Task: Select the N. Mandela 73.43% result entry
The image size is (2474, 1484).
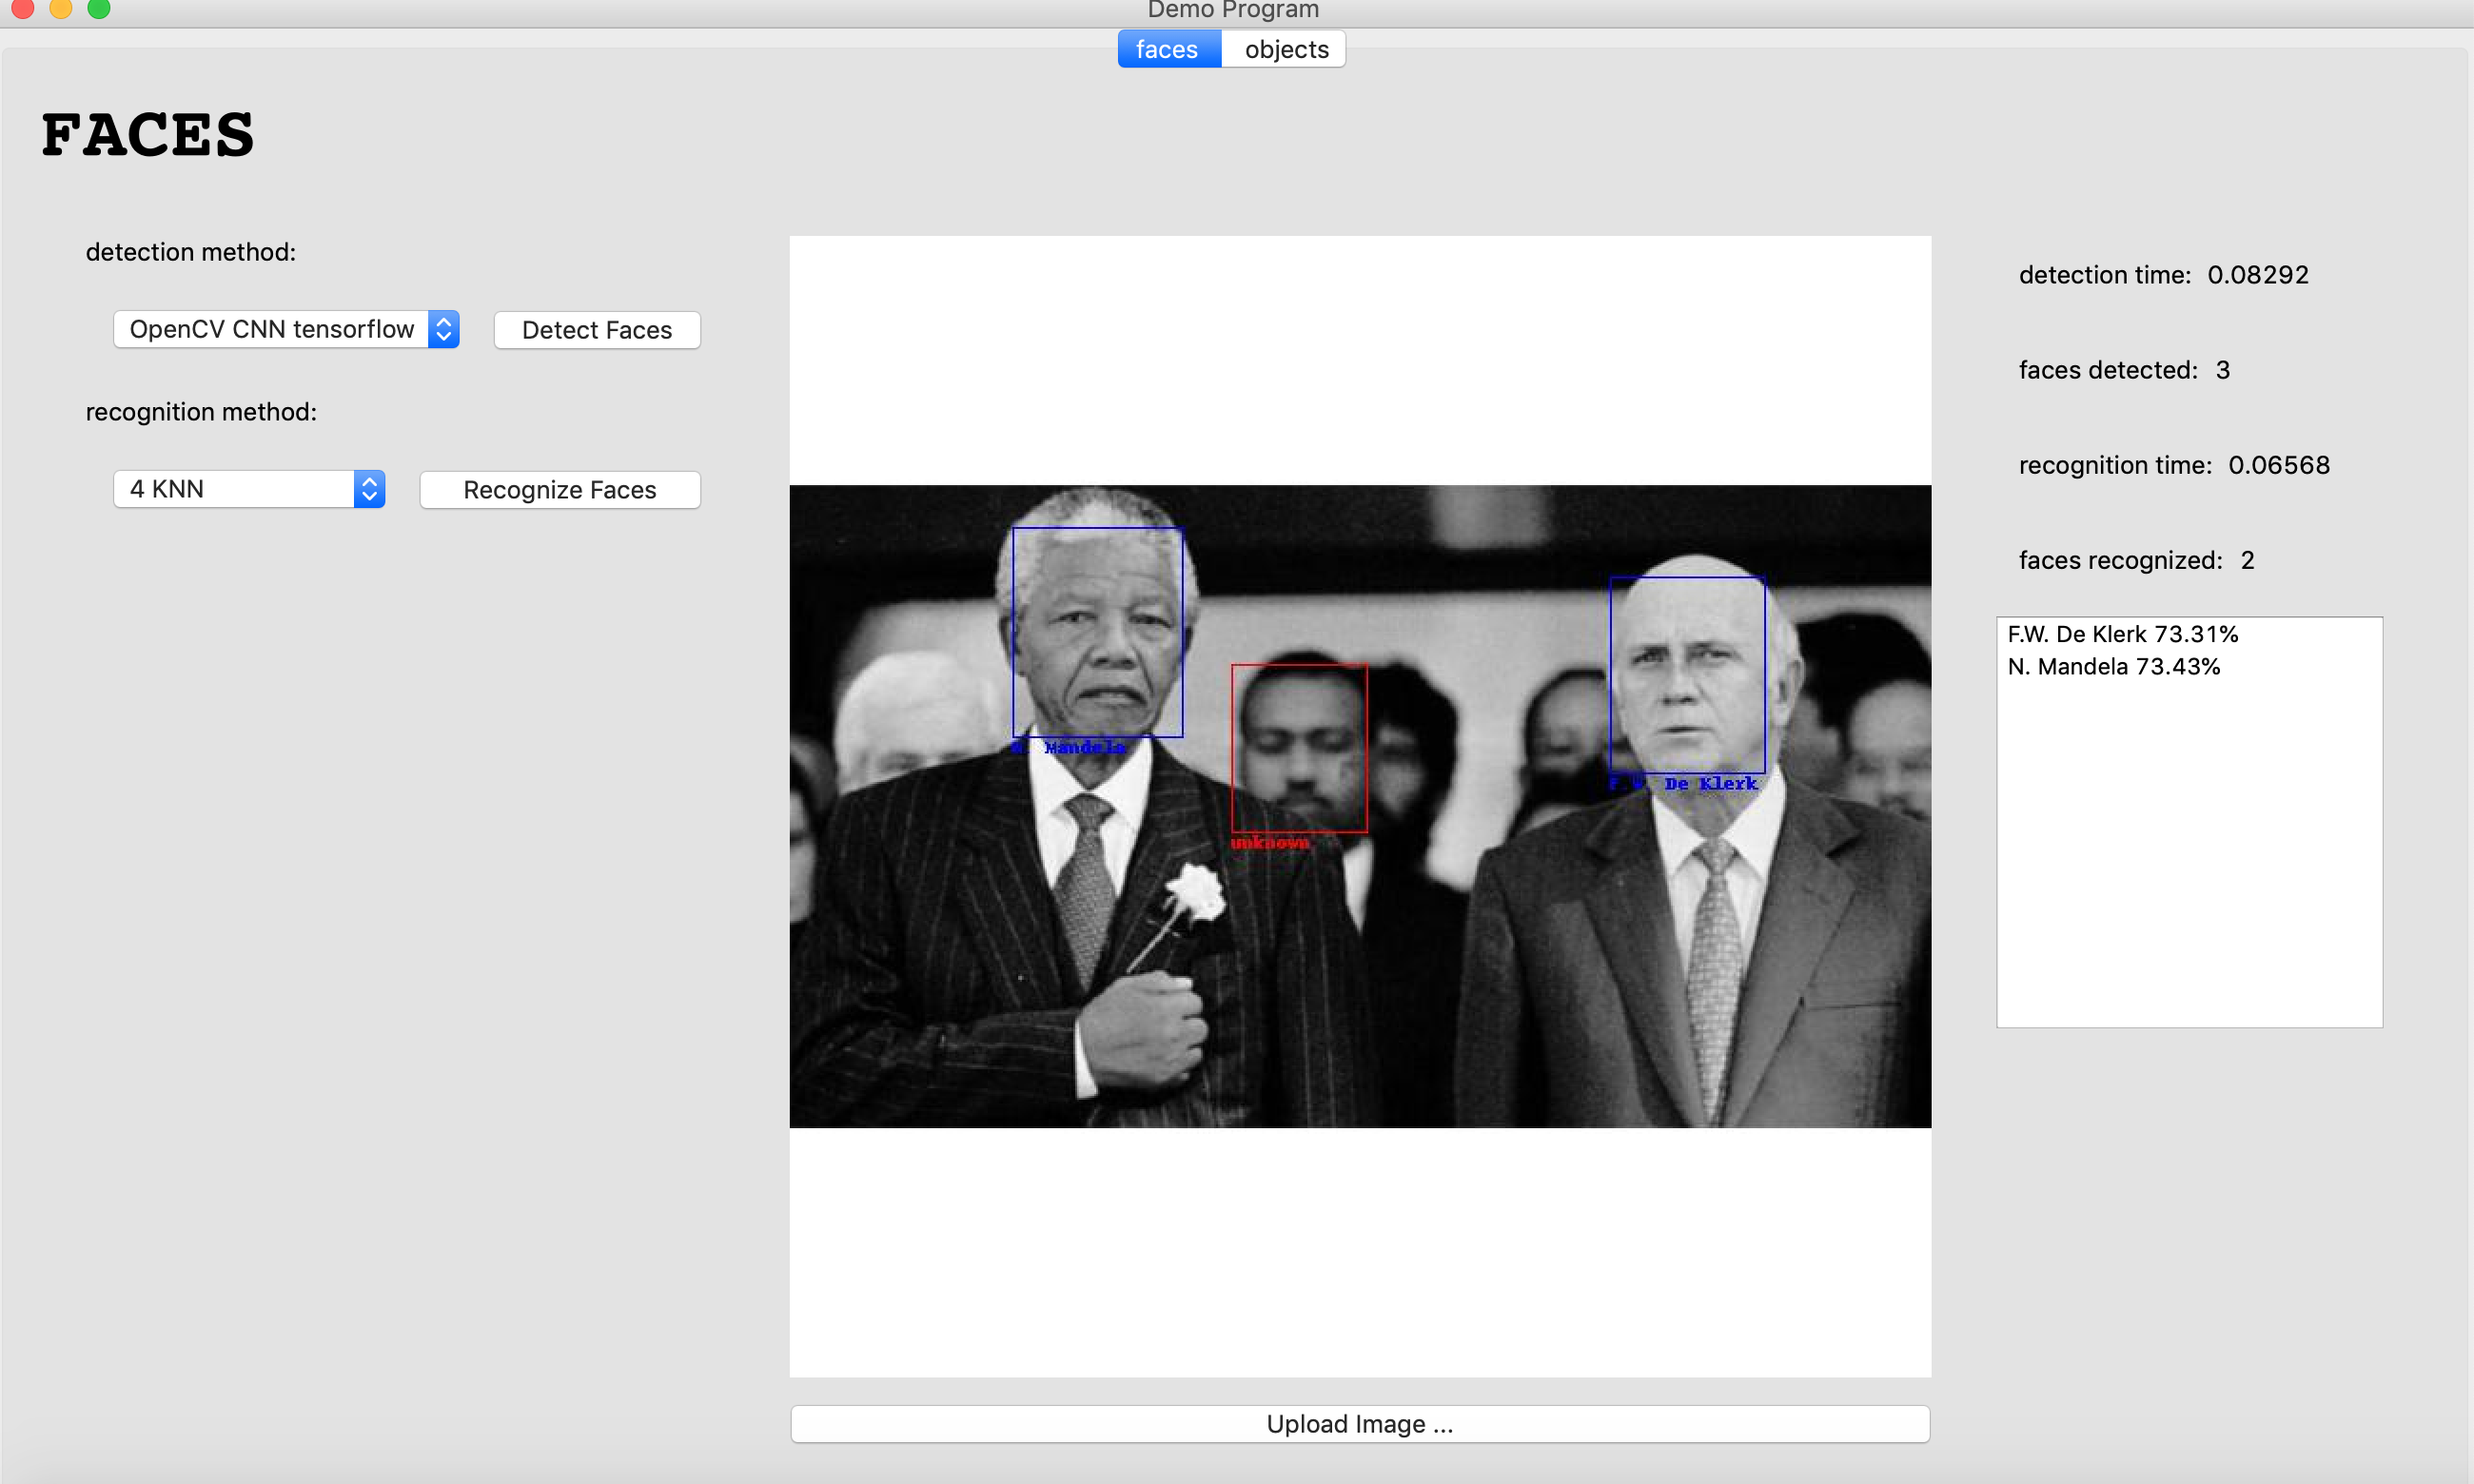Action: pyautogui.click(x=2114, y=666)
